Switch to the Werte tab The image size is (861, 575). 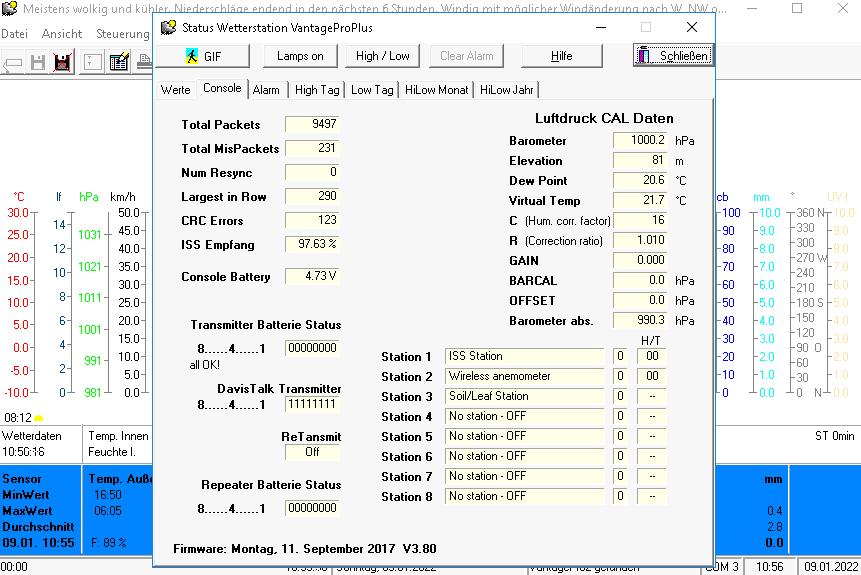click(175, 90)
